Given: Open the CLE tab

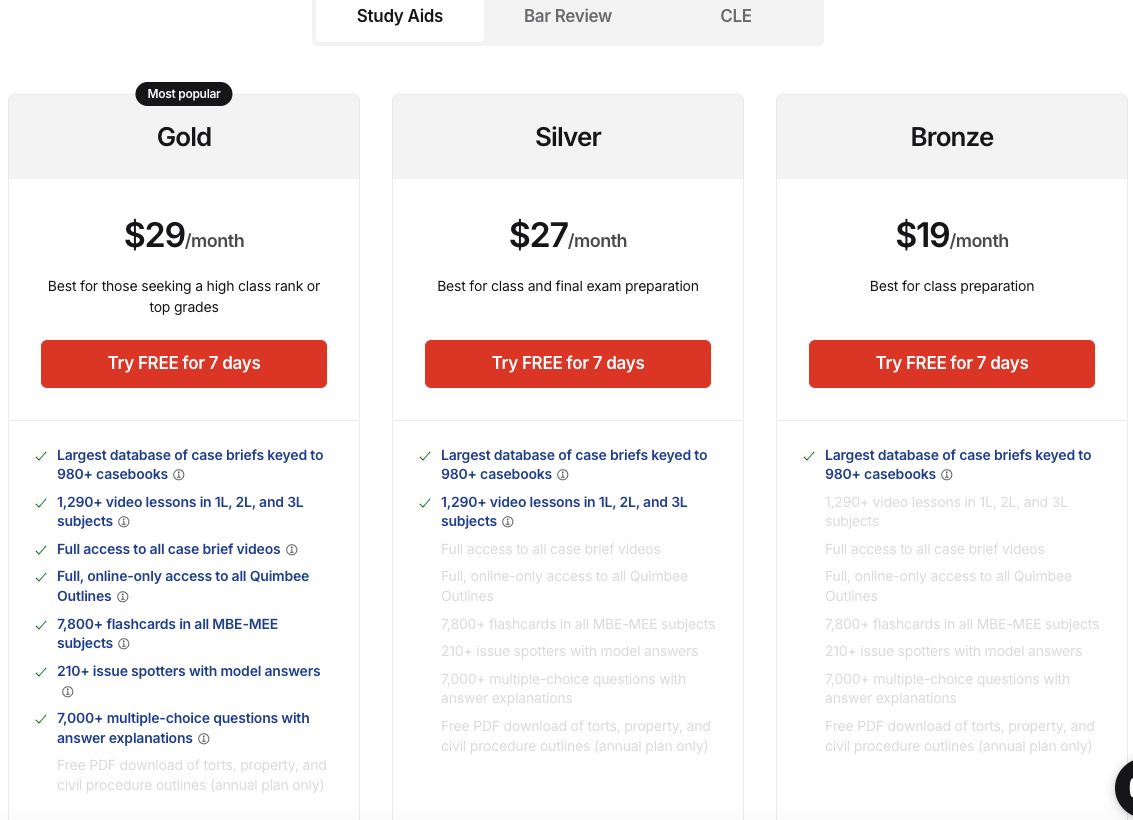Looking at the screenshot, I should click(736, 17).
